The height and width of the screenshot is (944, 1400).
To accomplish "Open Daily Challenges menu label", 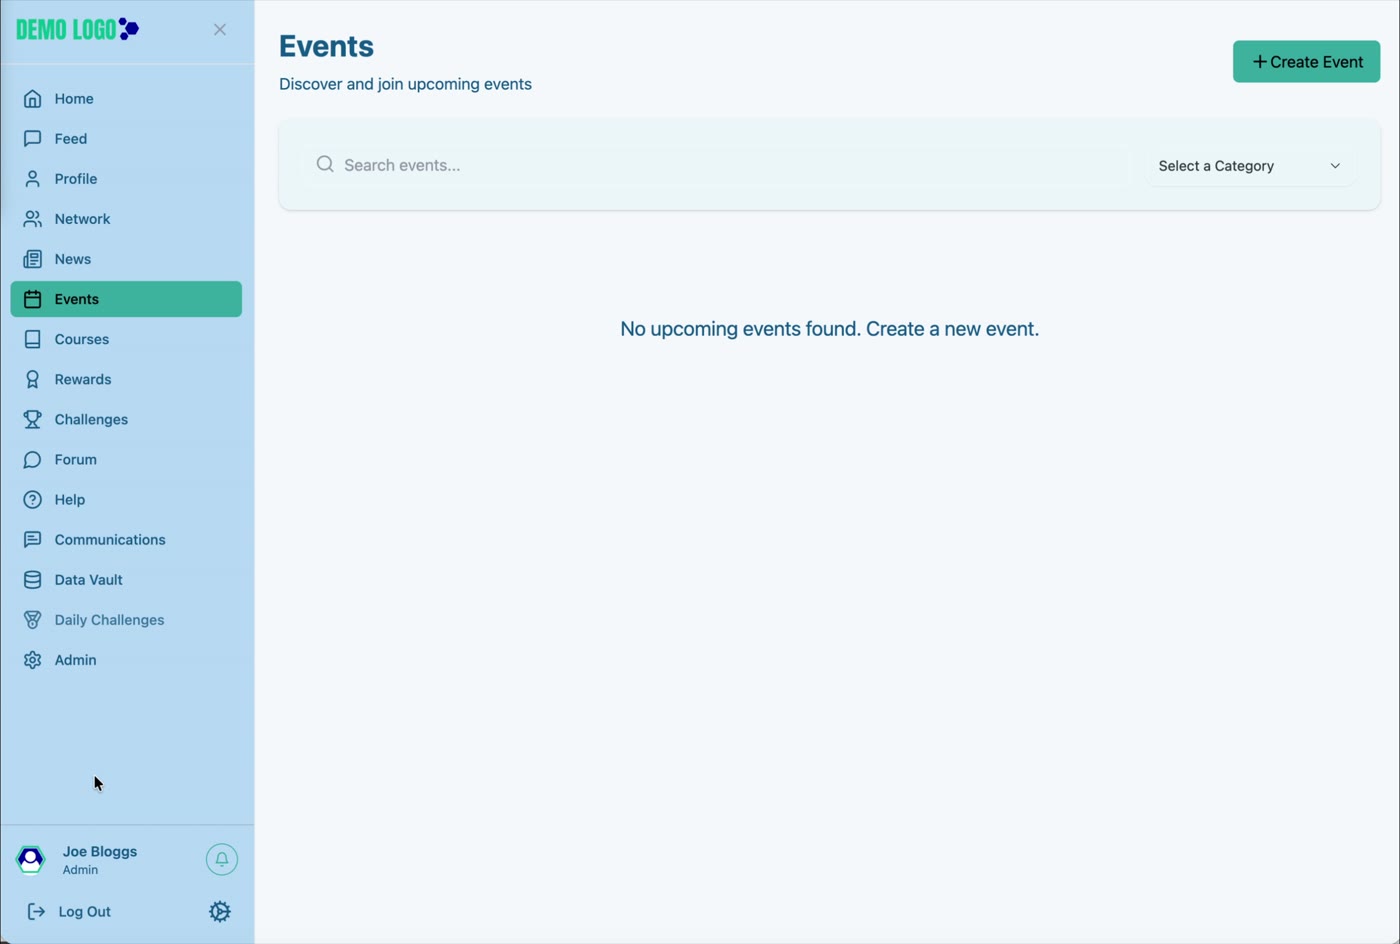I will coord(110,620).
